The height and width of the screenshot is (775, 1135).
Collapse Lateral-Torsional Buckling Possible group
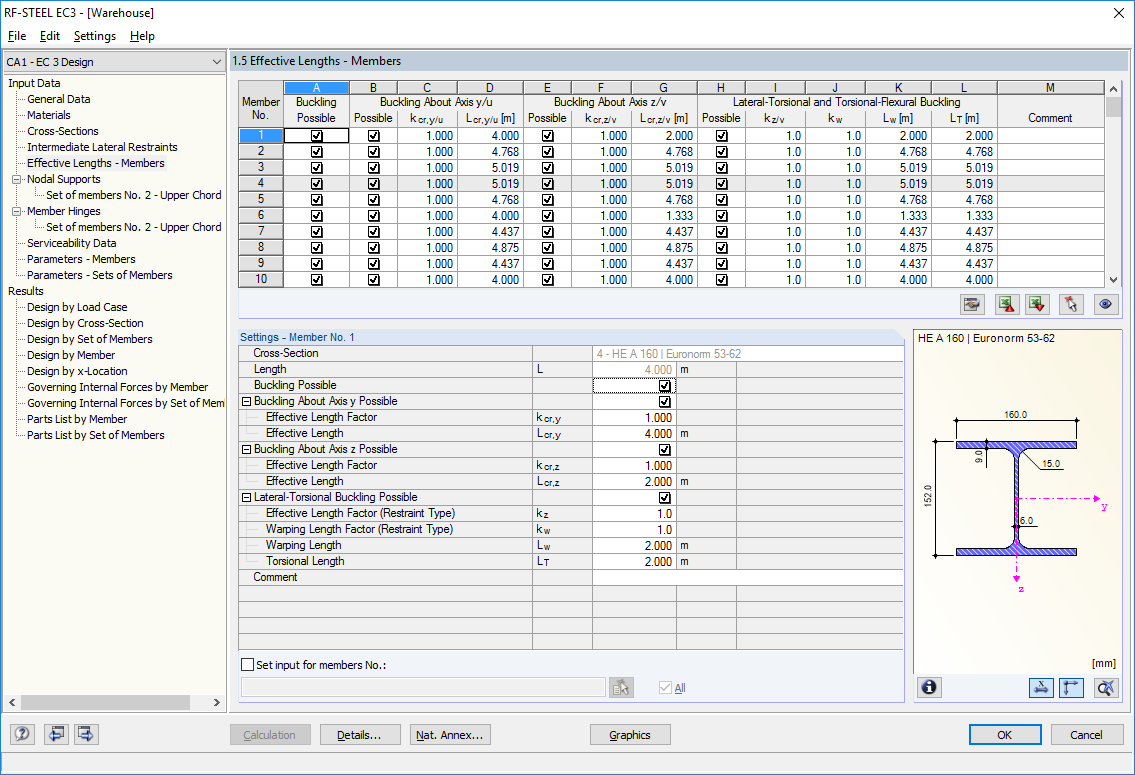(246, 498)
